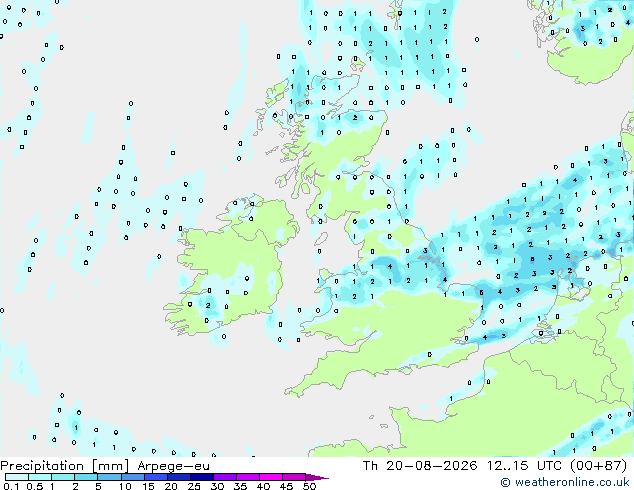Select the '12..15 UTC' time range text
The height and width of the screenshot is (490, 634).
tap(524, 466)
